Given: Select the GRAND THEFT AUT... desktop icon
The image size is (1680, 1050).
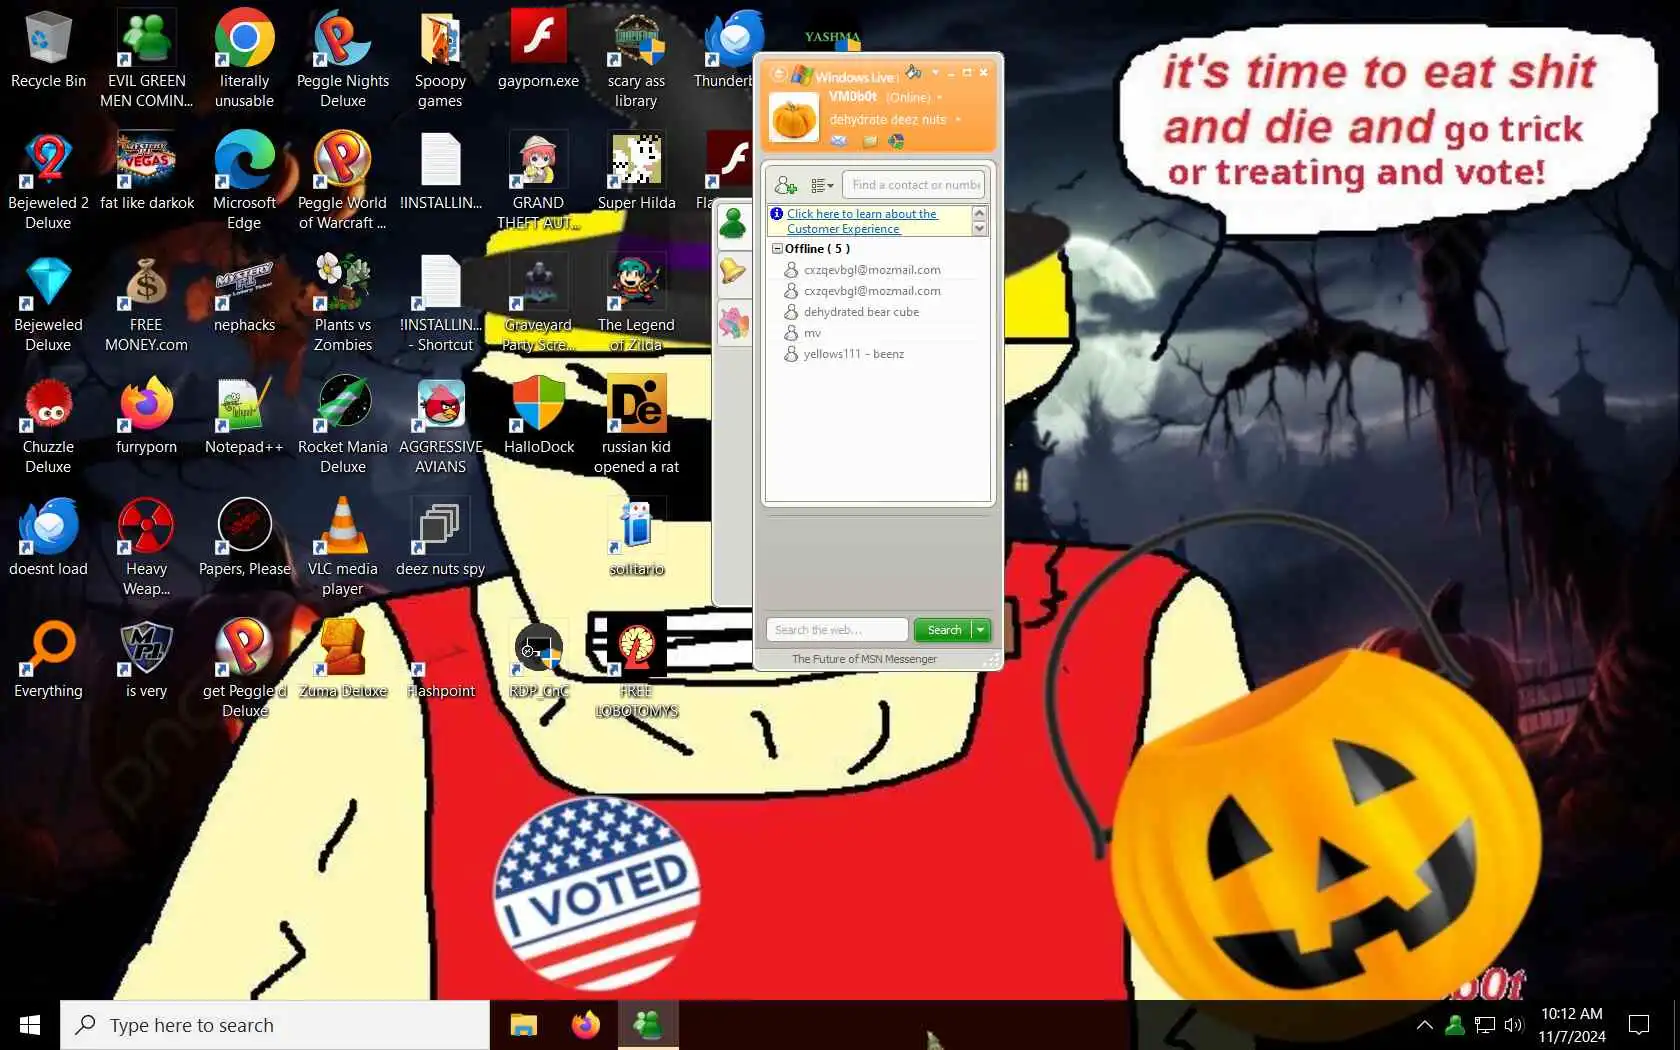Looking at the screenshot, I should point(538,180).
